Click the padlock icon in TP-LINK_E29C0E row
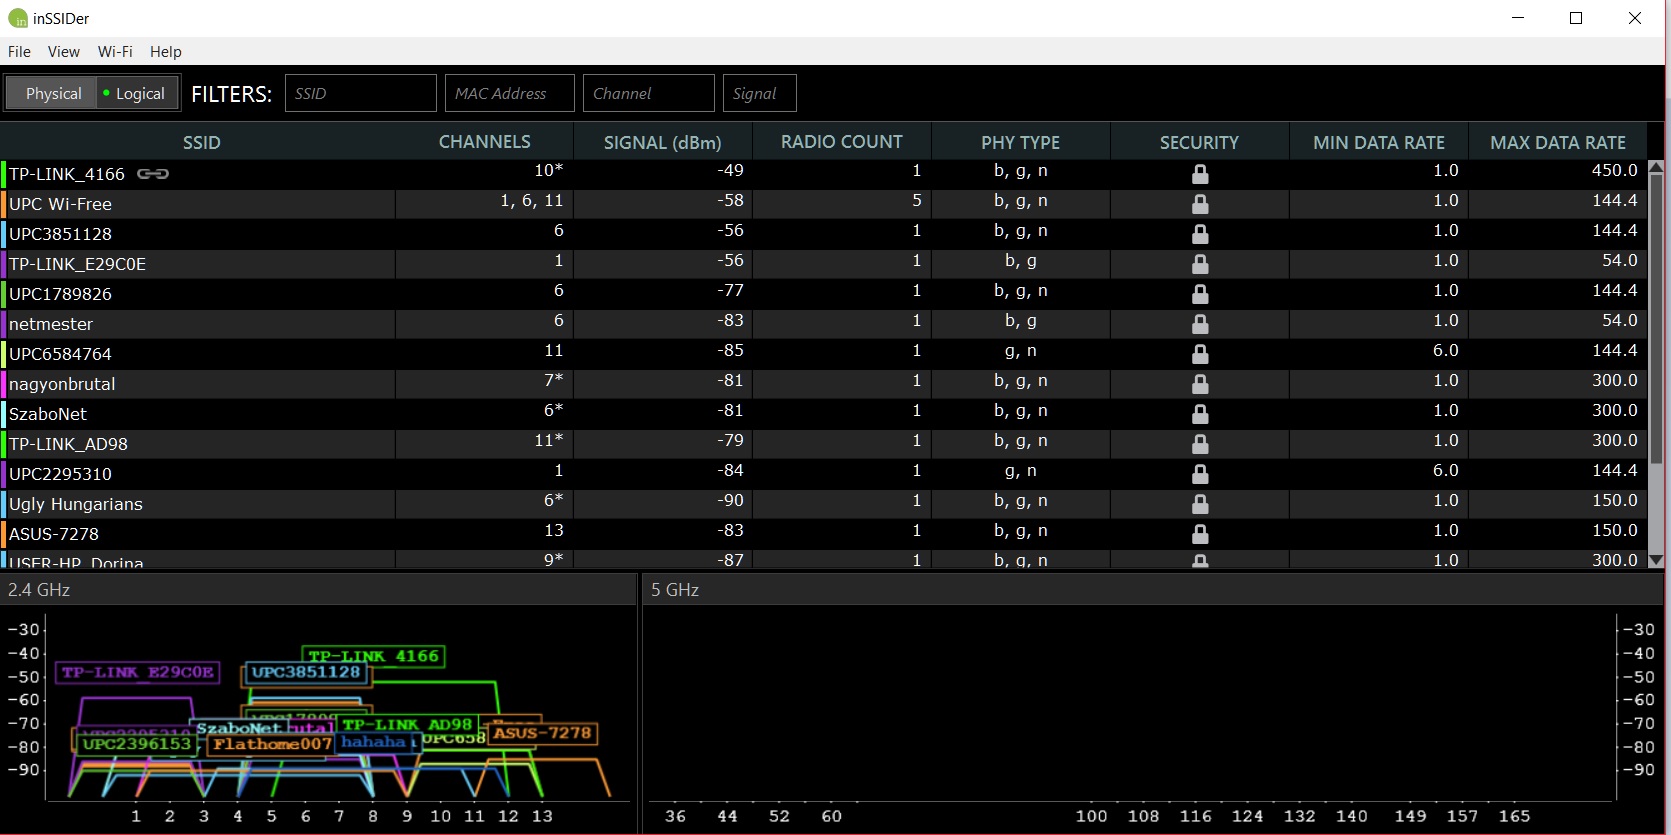Image resolution: width=1671 pixels, height=835 pixels. pyautogui.click(x=1200, y=264)
